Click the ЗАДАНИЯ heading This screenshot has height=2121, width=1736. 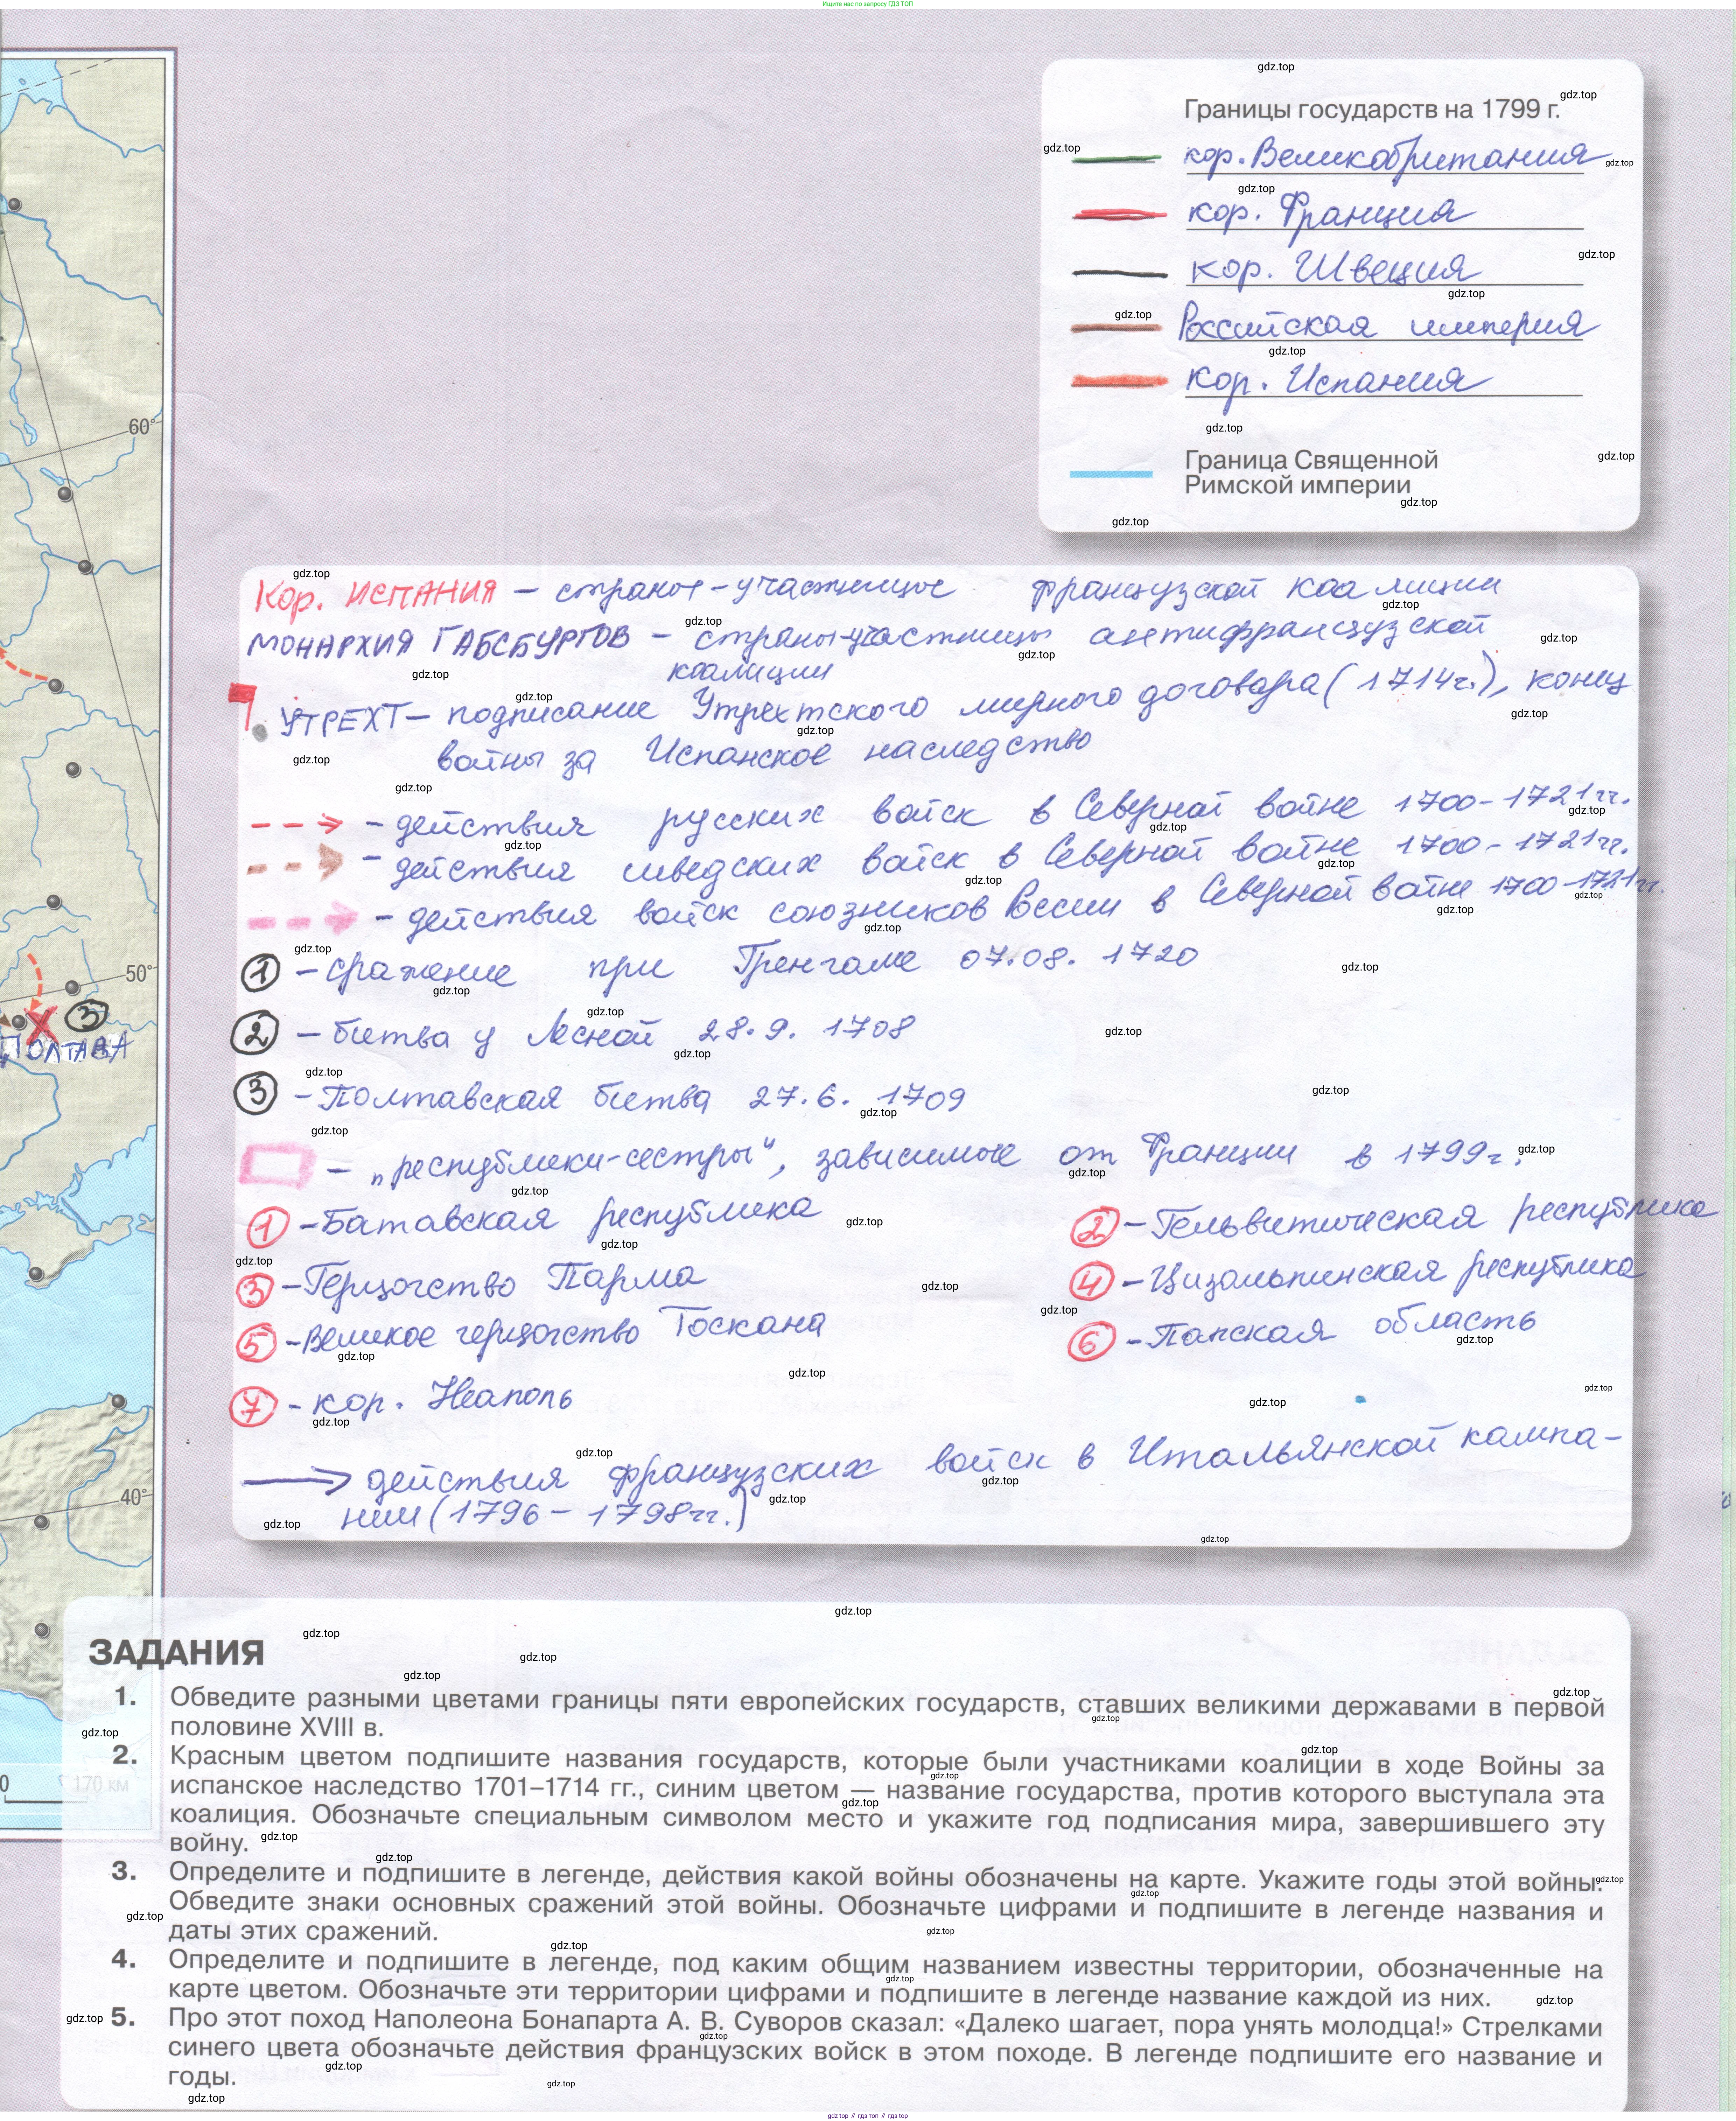pyautogui.click(x=177, y=1653)
